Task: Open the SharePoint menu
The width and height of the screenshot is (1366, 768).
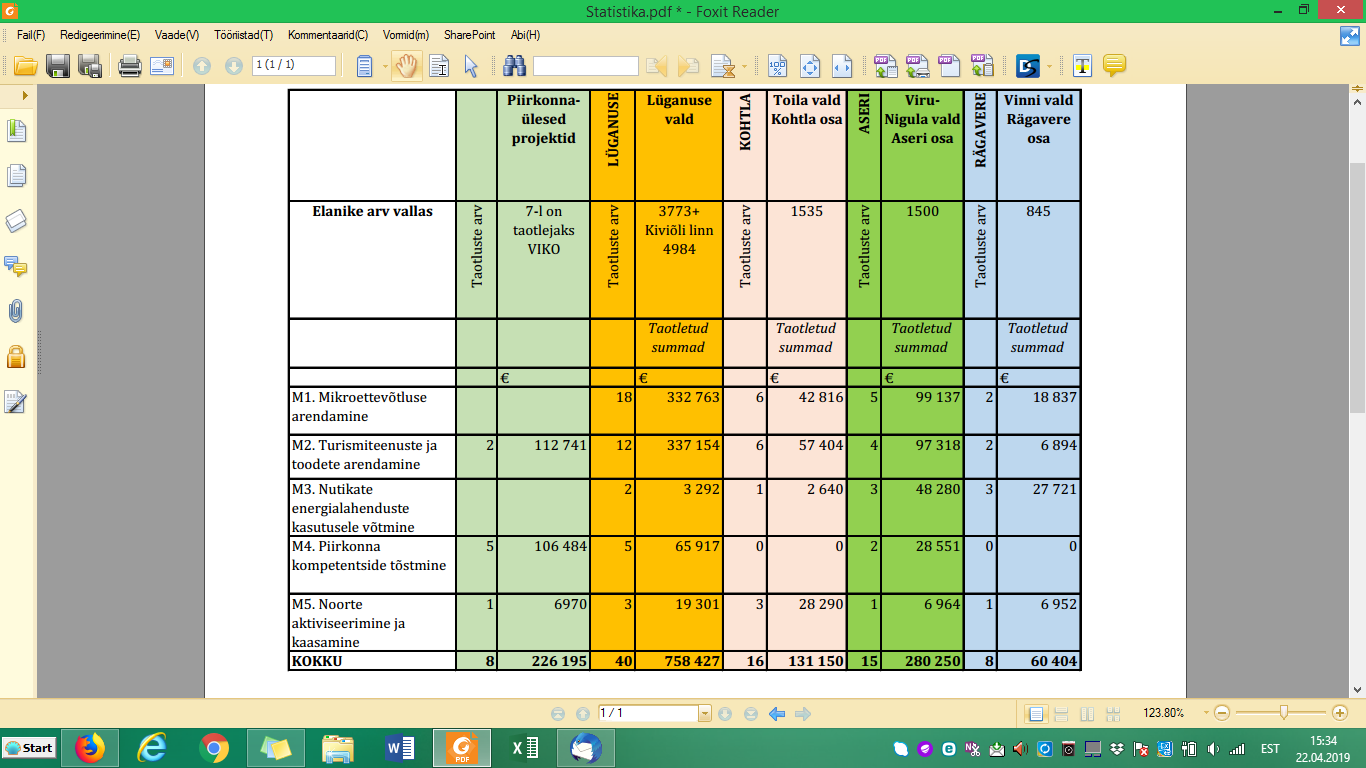Action: click(470, 35)
